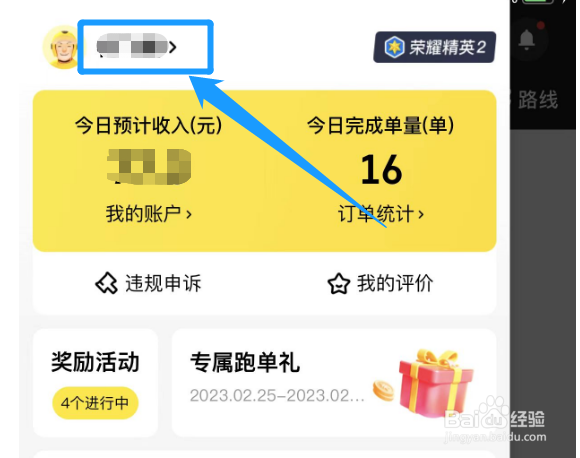The width and height of the screenshot is (580, 458).
Task: Tap the 4个进行中 yellow pill
Action: click(95, 403)
